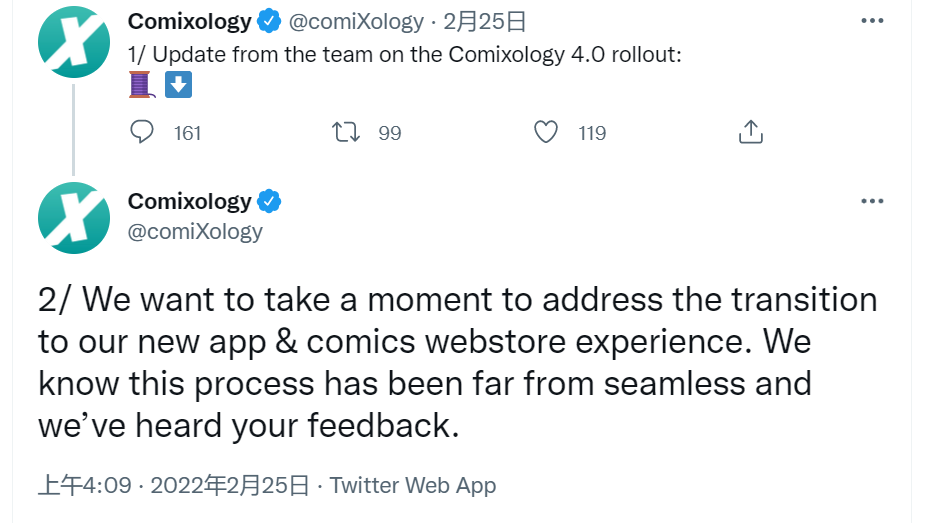Open the bold Comixology name in second tweet
Image resolution: width=942 pixels, height=523 pixels.
pyautogui.click(x=190, y=201)
